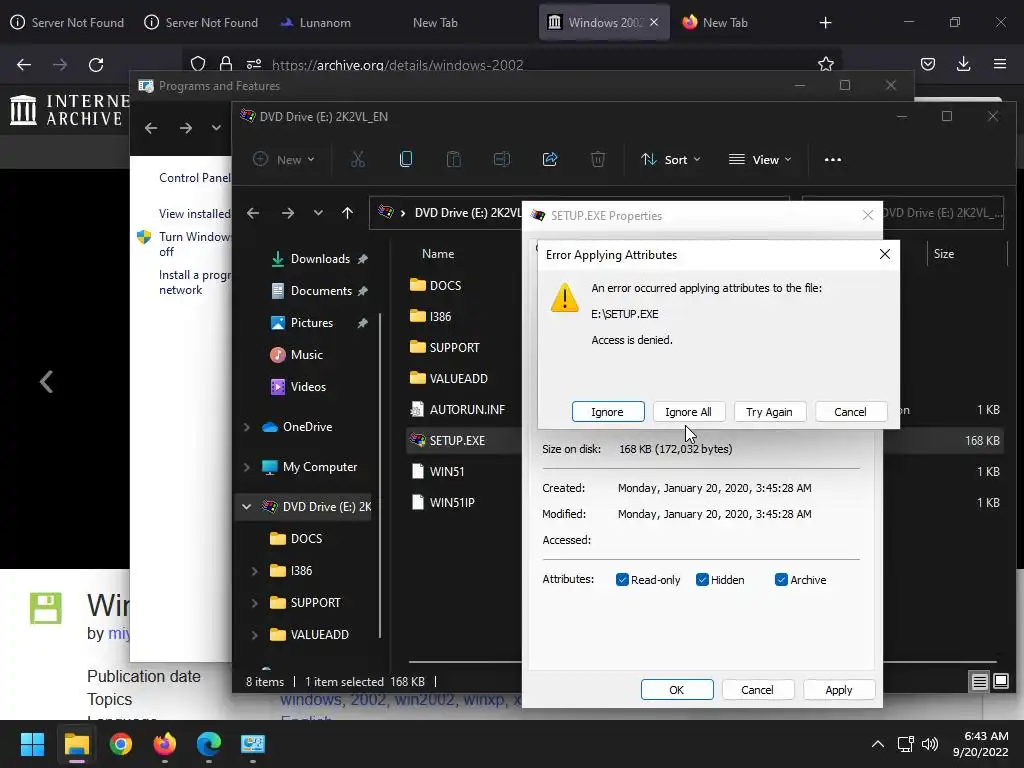Screen dimensions: 1024x768
Task: Open Firefox downloads panel
Action: (x=963, y=64)
